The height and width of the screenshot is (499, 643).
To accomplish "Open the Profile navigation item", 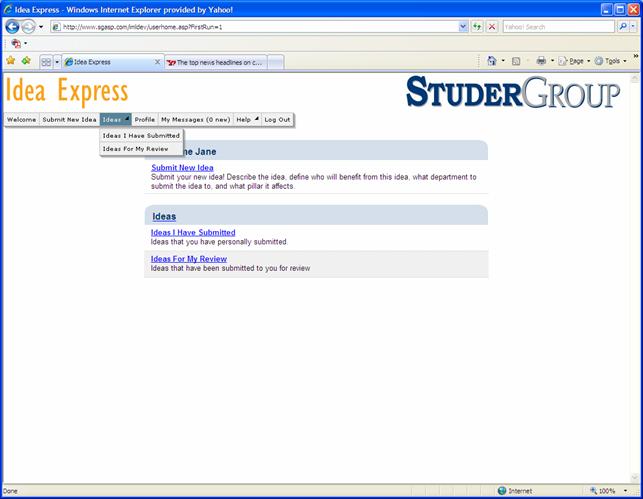I will pyautogui.click(x=145, y=119).
